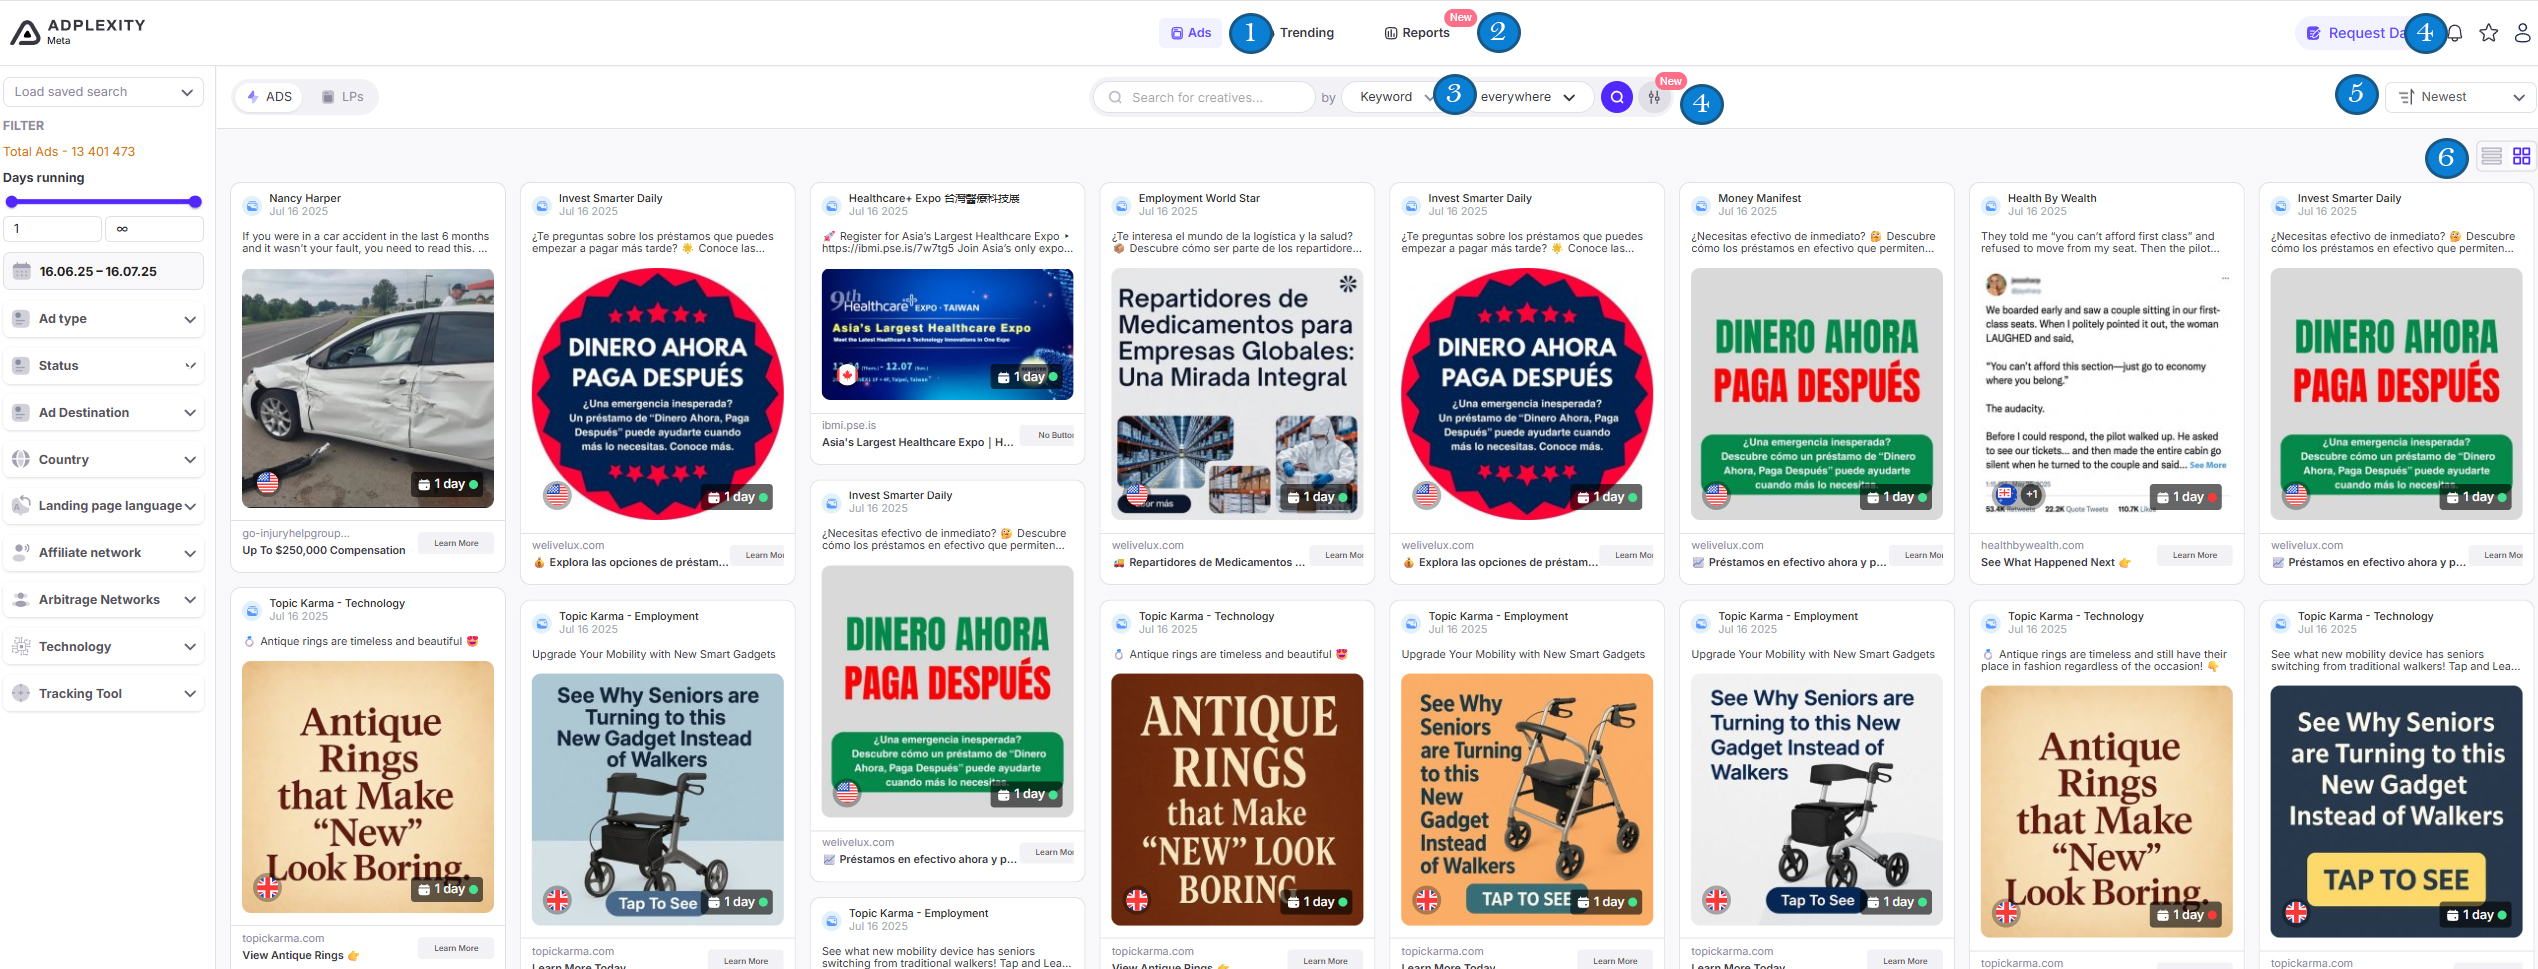Open Repartidores de Medicamentos ad image

[1237, 394]
